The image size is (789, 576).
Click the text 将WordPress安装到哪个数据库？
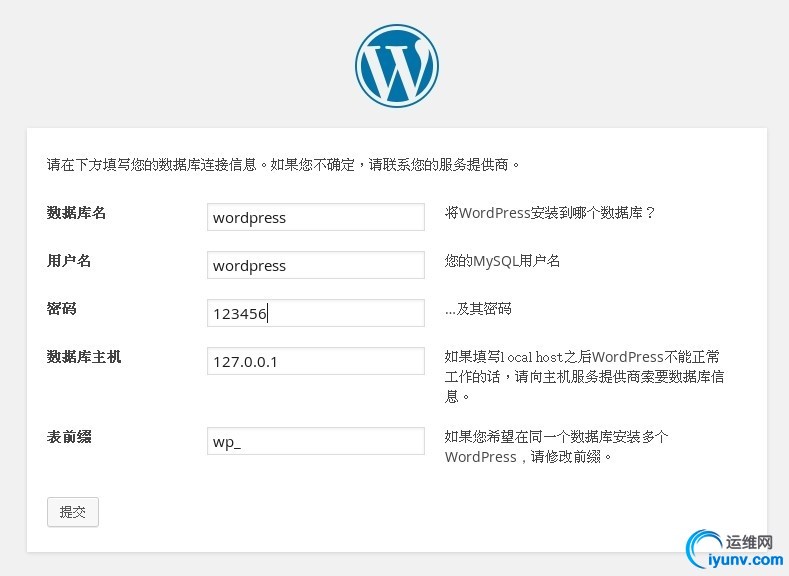pos(550,213)
